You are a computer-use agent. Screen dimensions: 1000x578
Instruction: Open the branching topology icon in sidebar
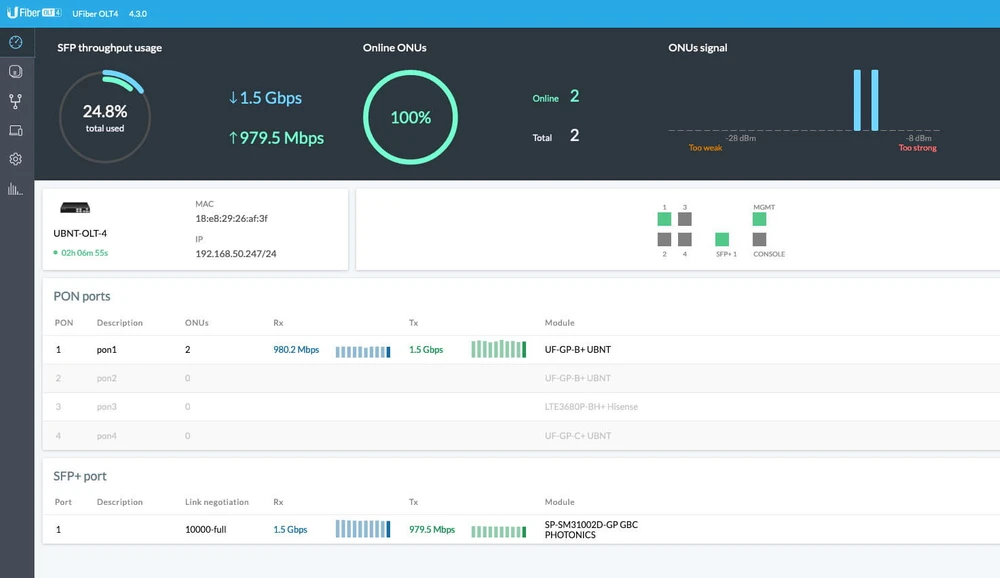coord(15,101)
